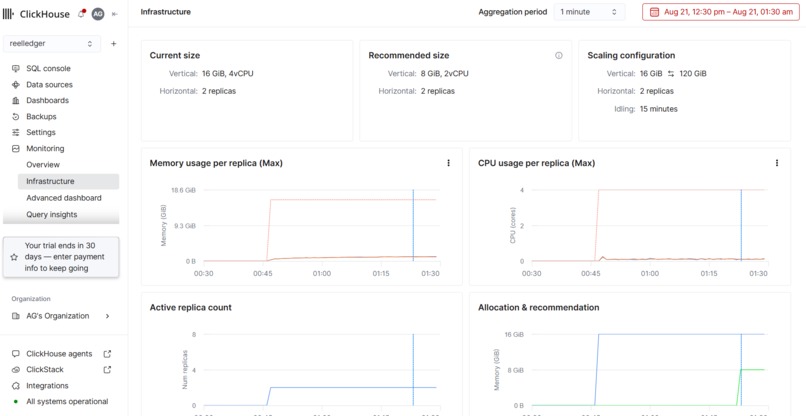Open external link icon beside ClickStack

(107, 370)
